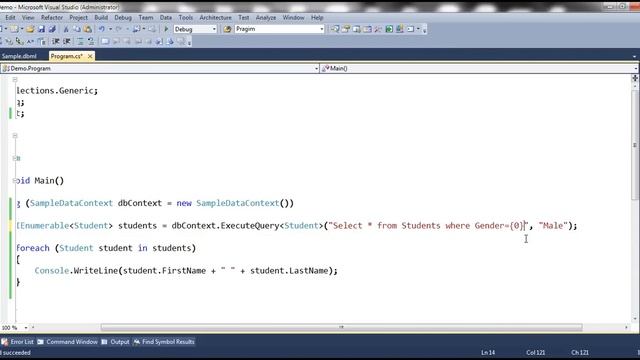Click Console.WriteLine in the foreach loop
The image size is (640, 360).
tap(76, 271)
